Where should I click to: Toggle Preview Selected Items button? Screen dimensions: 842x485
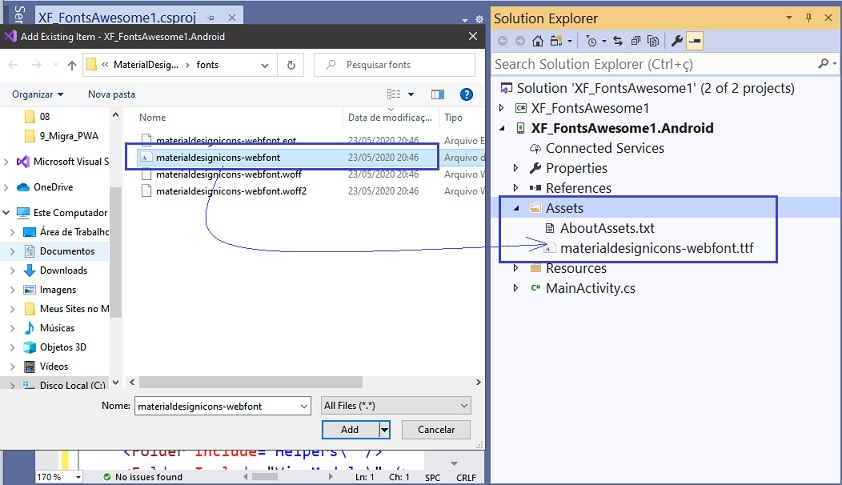pyautogui.click(x=695, y=41)
